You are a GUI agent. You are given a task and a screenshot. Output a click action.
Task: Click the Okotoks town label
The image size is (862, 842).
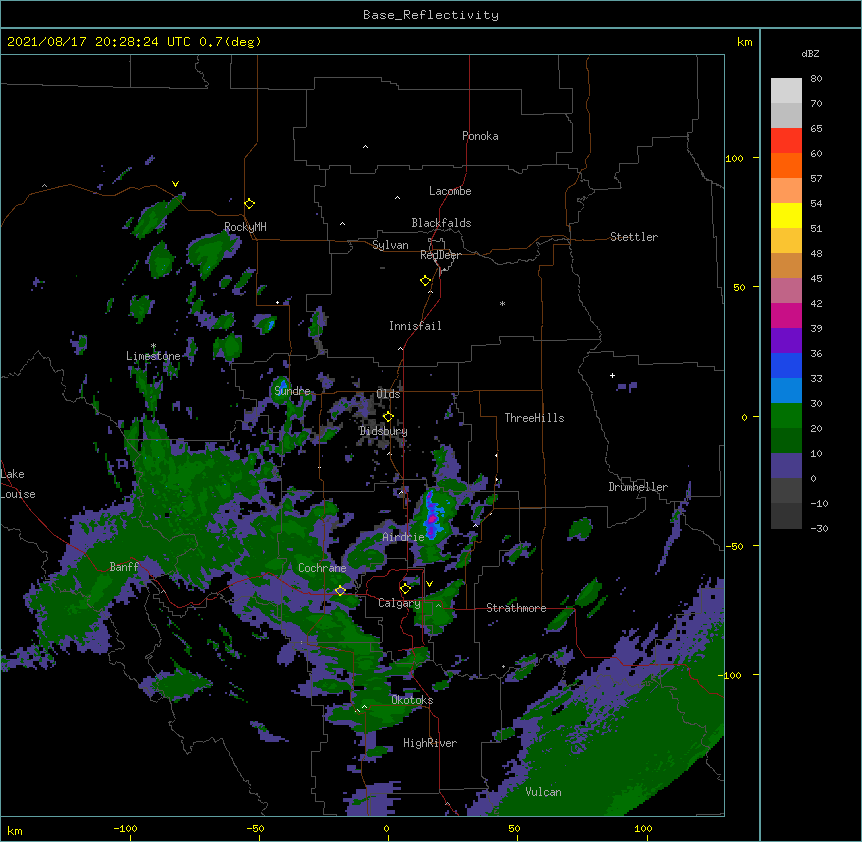point(412,700)
